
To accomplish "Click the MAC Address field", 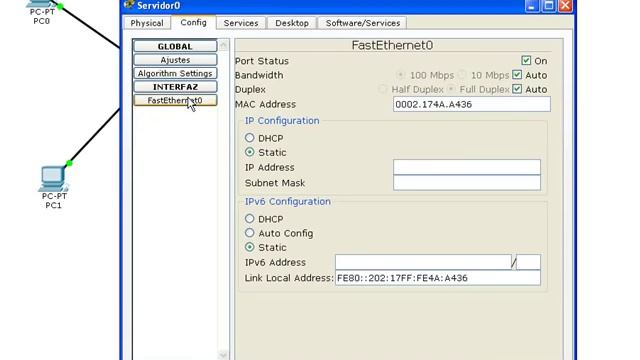I will (x=472, y=104).
